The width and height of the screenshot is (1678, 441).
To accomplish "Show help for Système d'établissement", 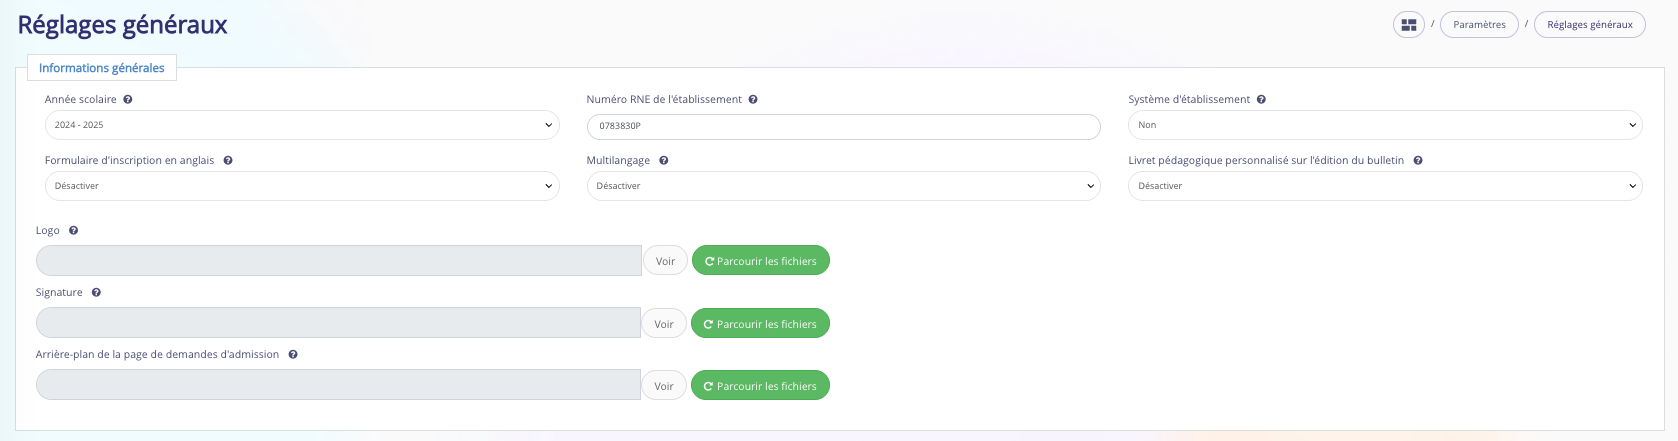I will click(1261, 100).
